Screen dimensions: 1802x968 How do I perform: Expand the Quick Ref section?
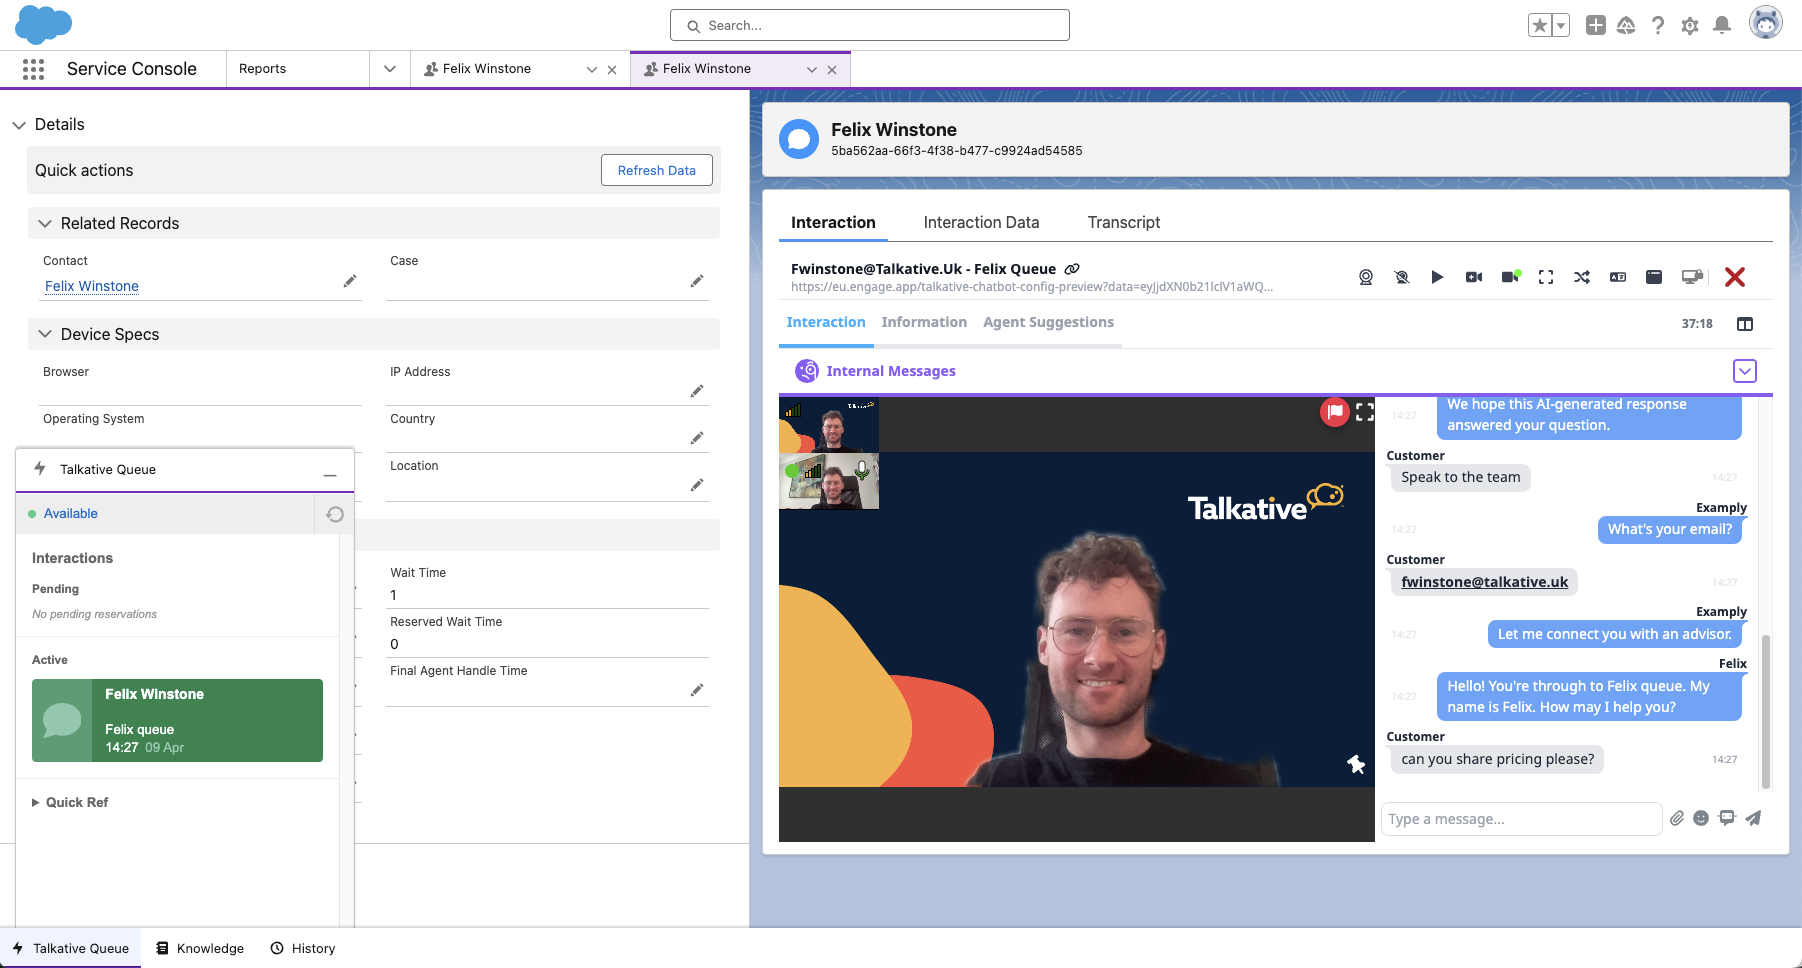(x=36, y=802)
